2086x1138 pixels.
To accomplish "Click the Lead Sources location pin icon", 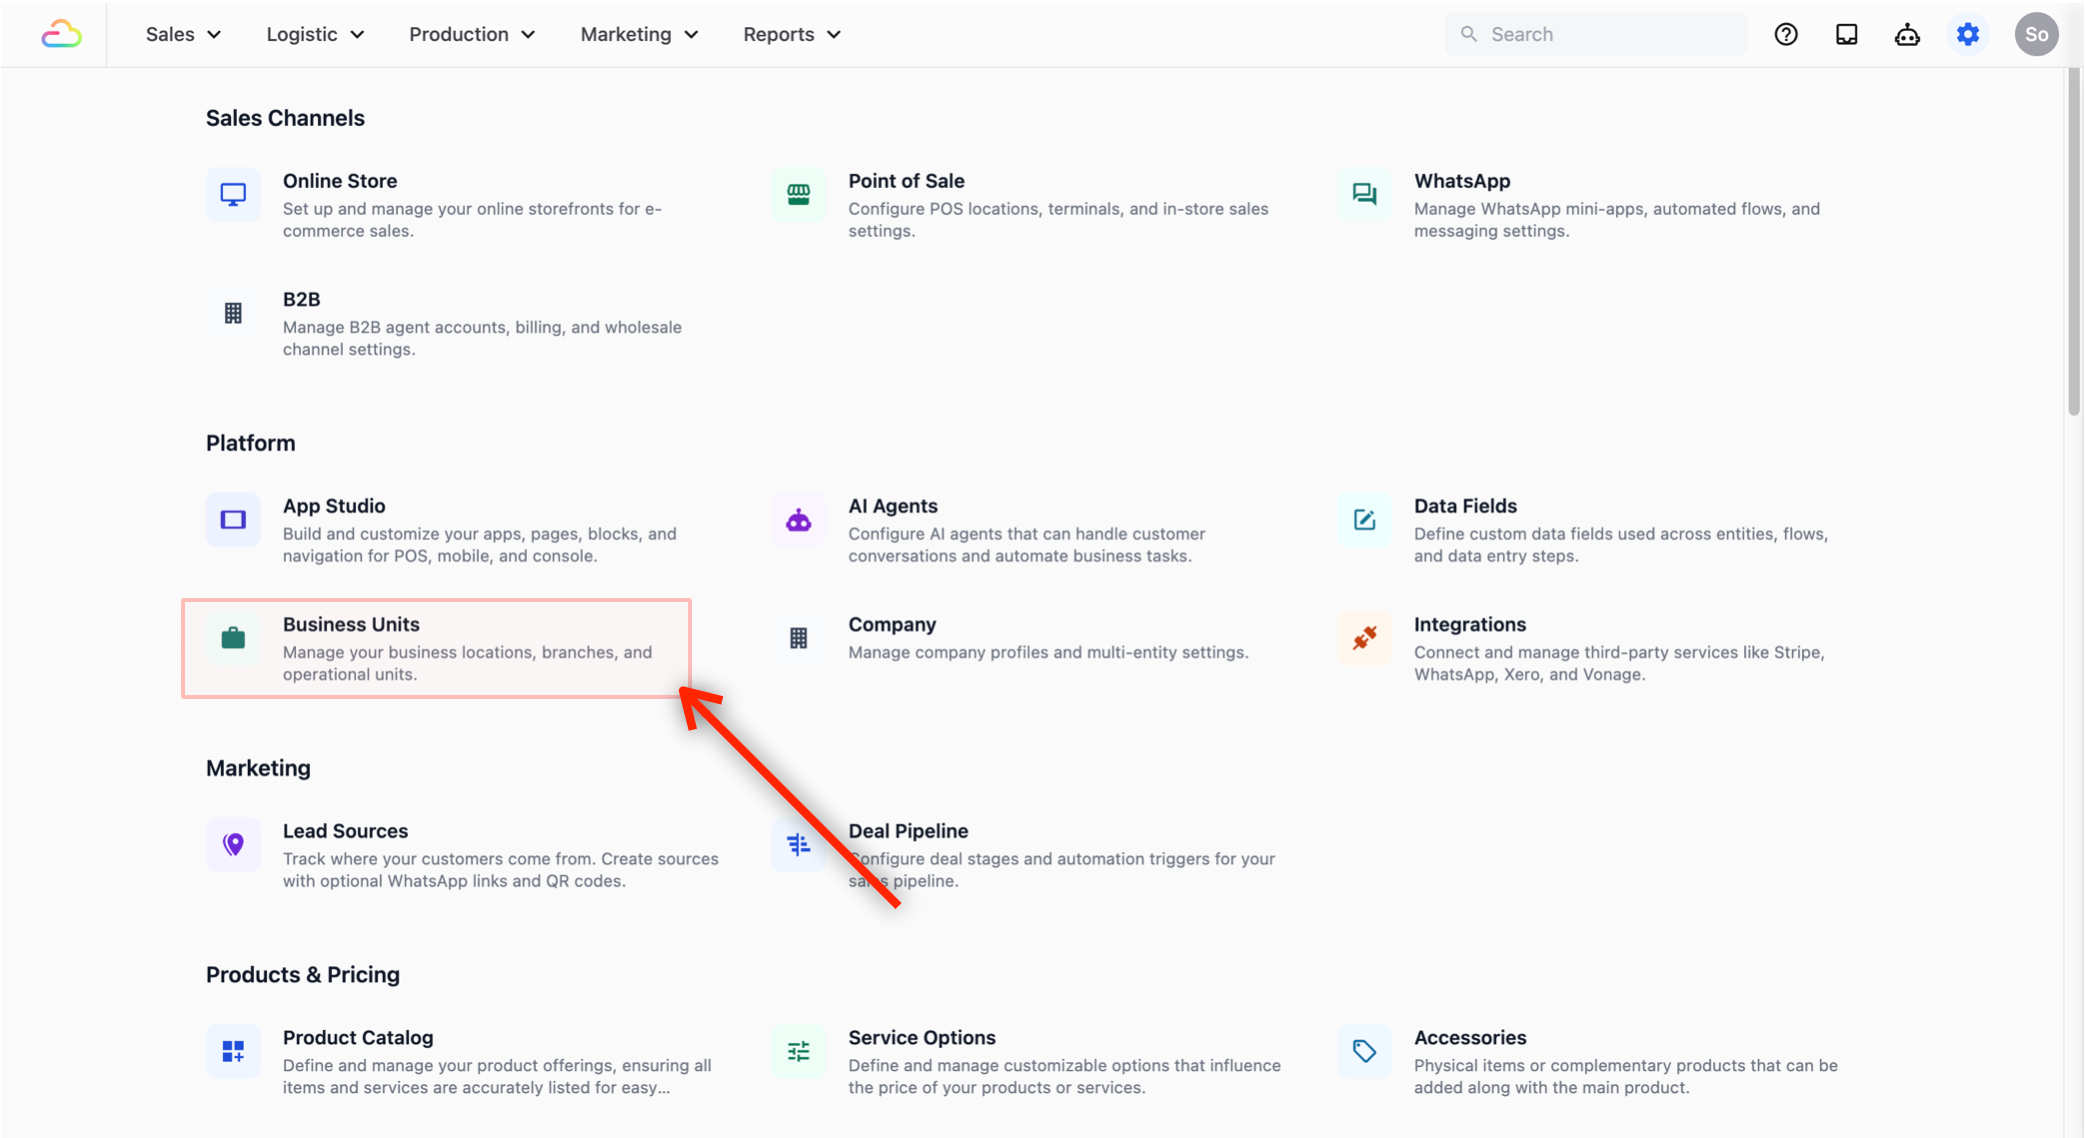I will click(x=233, y=845).
